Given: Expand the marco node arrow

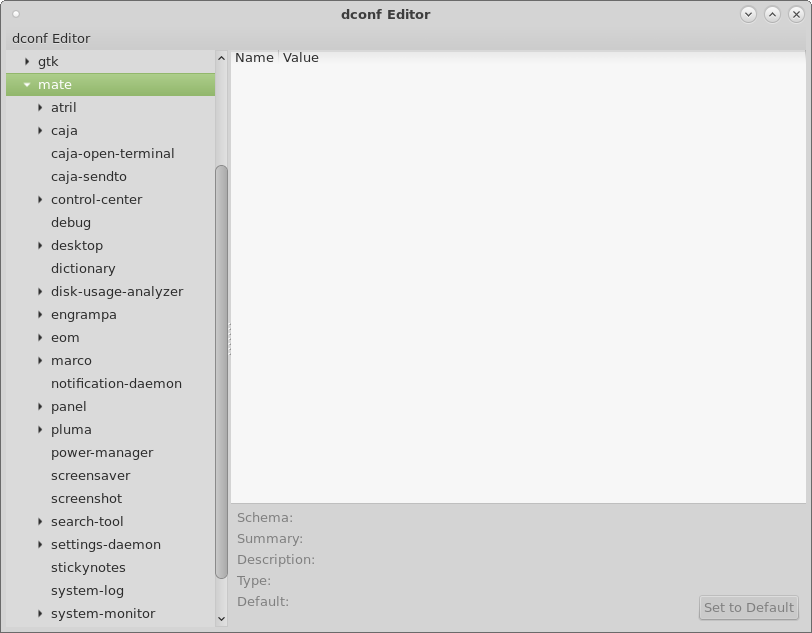Looking at the screenshot, I should pos(40,361).
